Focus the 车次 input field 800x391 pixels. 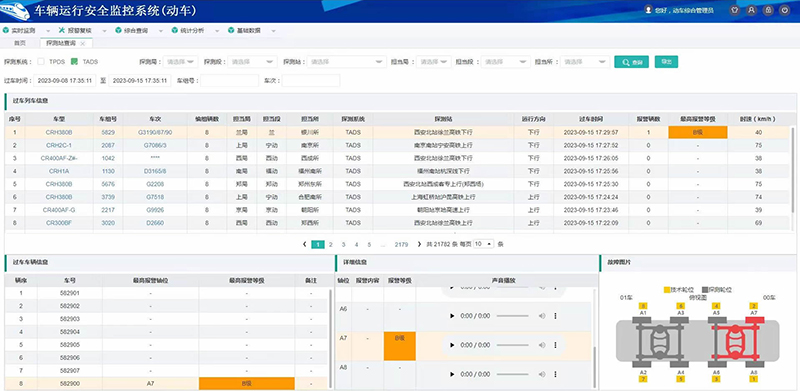coord(311,80)
